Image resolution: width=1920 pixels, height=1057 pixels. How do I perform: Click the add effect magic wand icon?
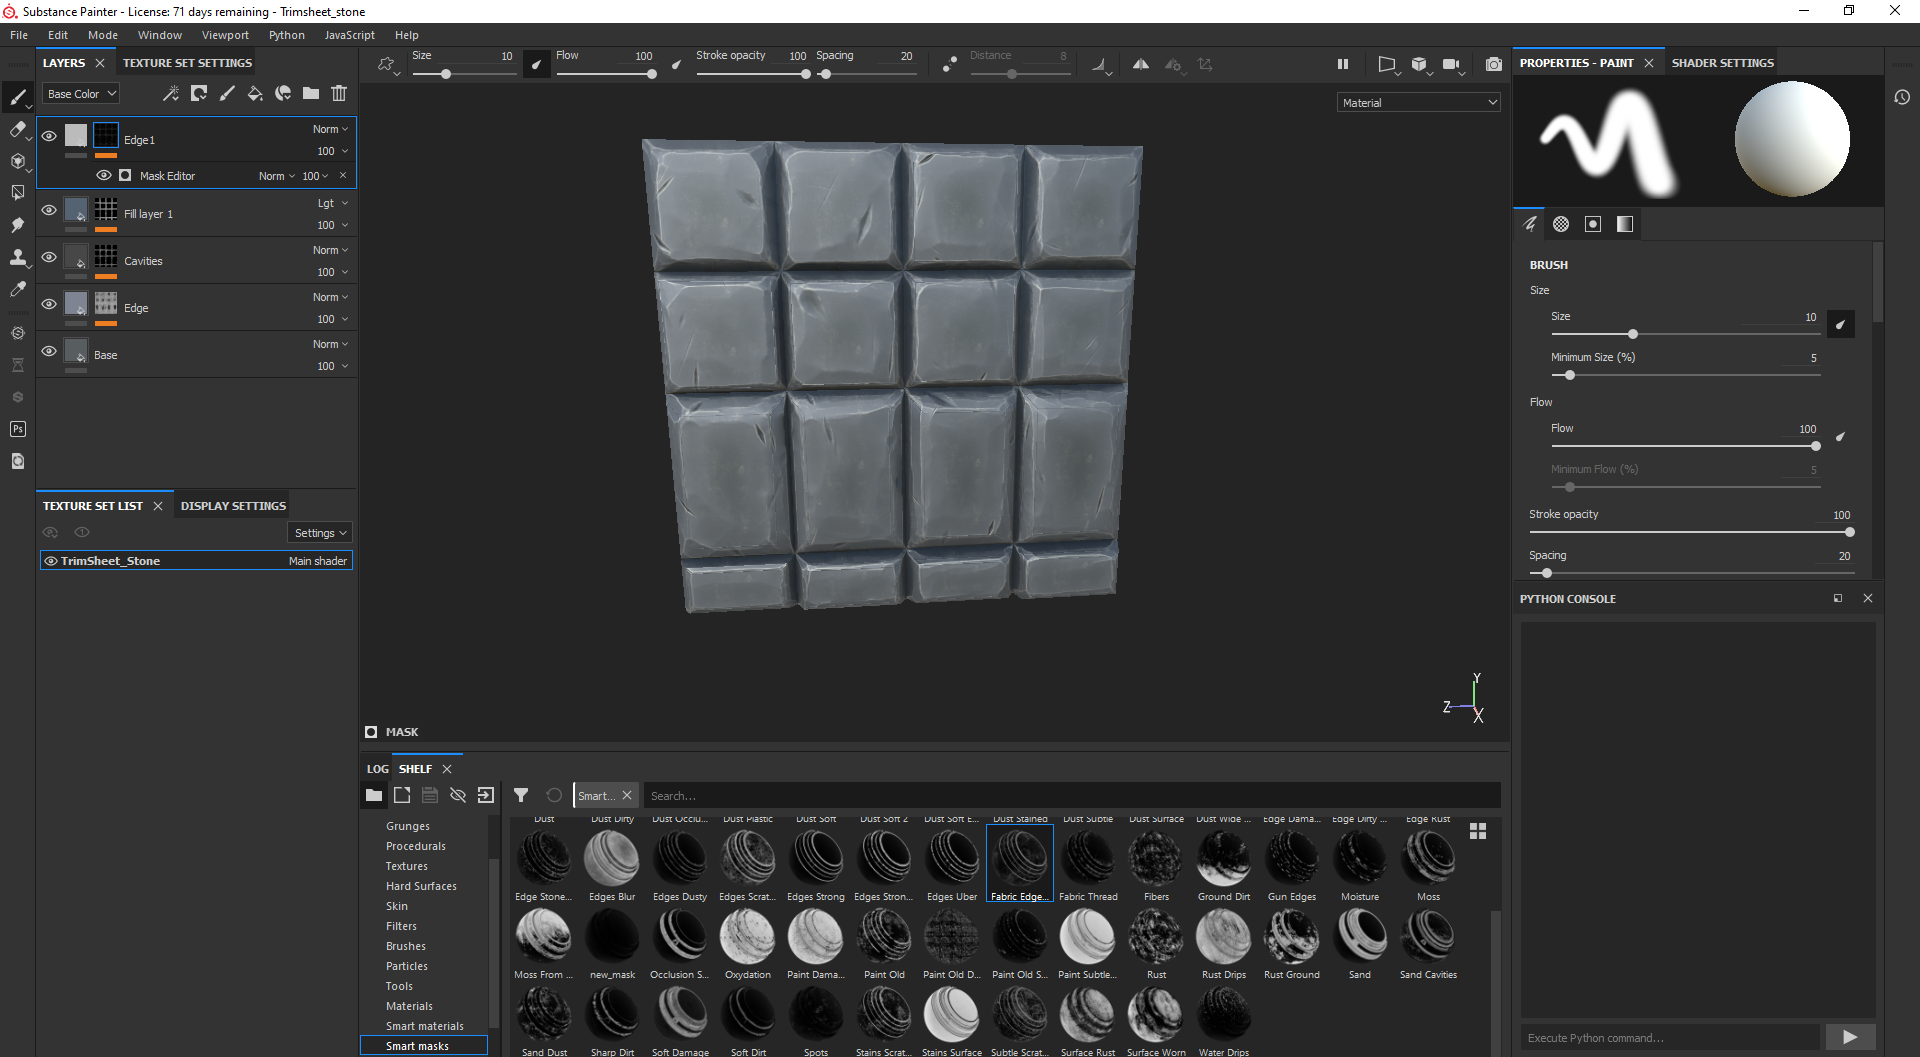point(171,93)
